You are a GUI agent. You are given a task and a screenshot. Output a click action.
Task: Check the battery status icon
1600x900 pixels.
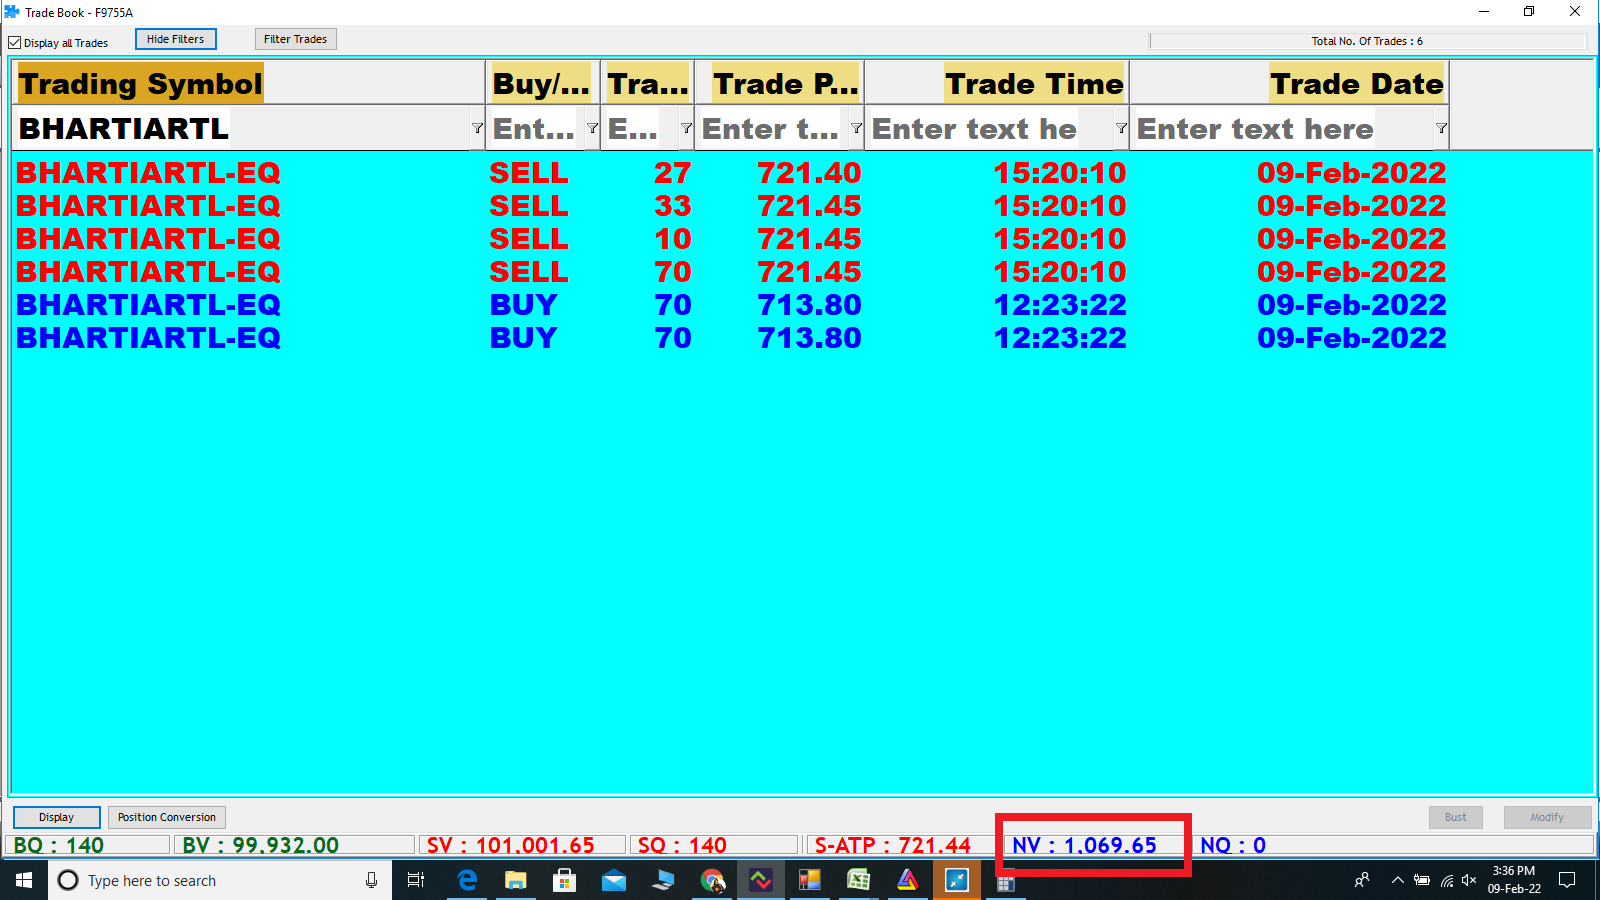pyautogui.click(x=1421, y=880)
